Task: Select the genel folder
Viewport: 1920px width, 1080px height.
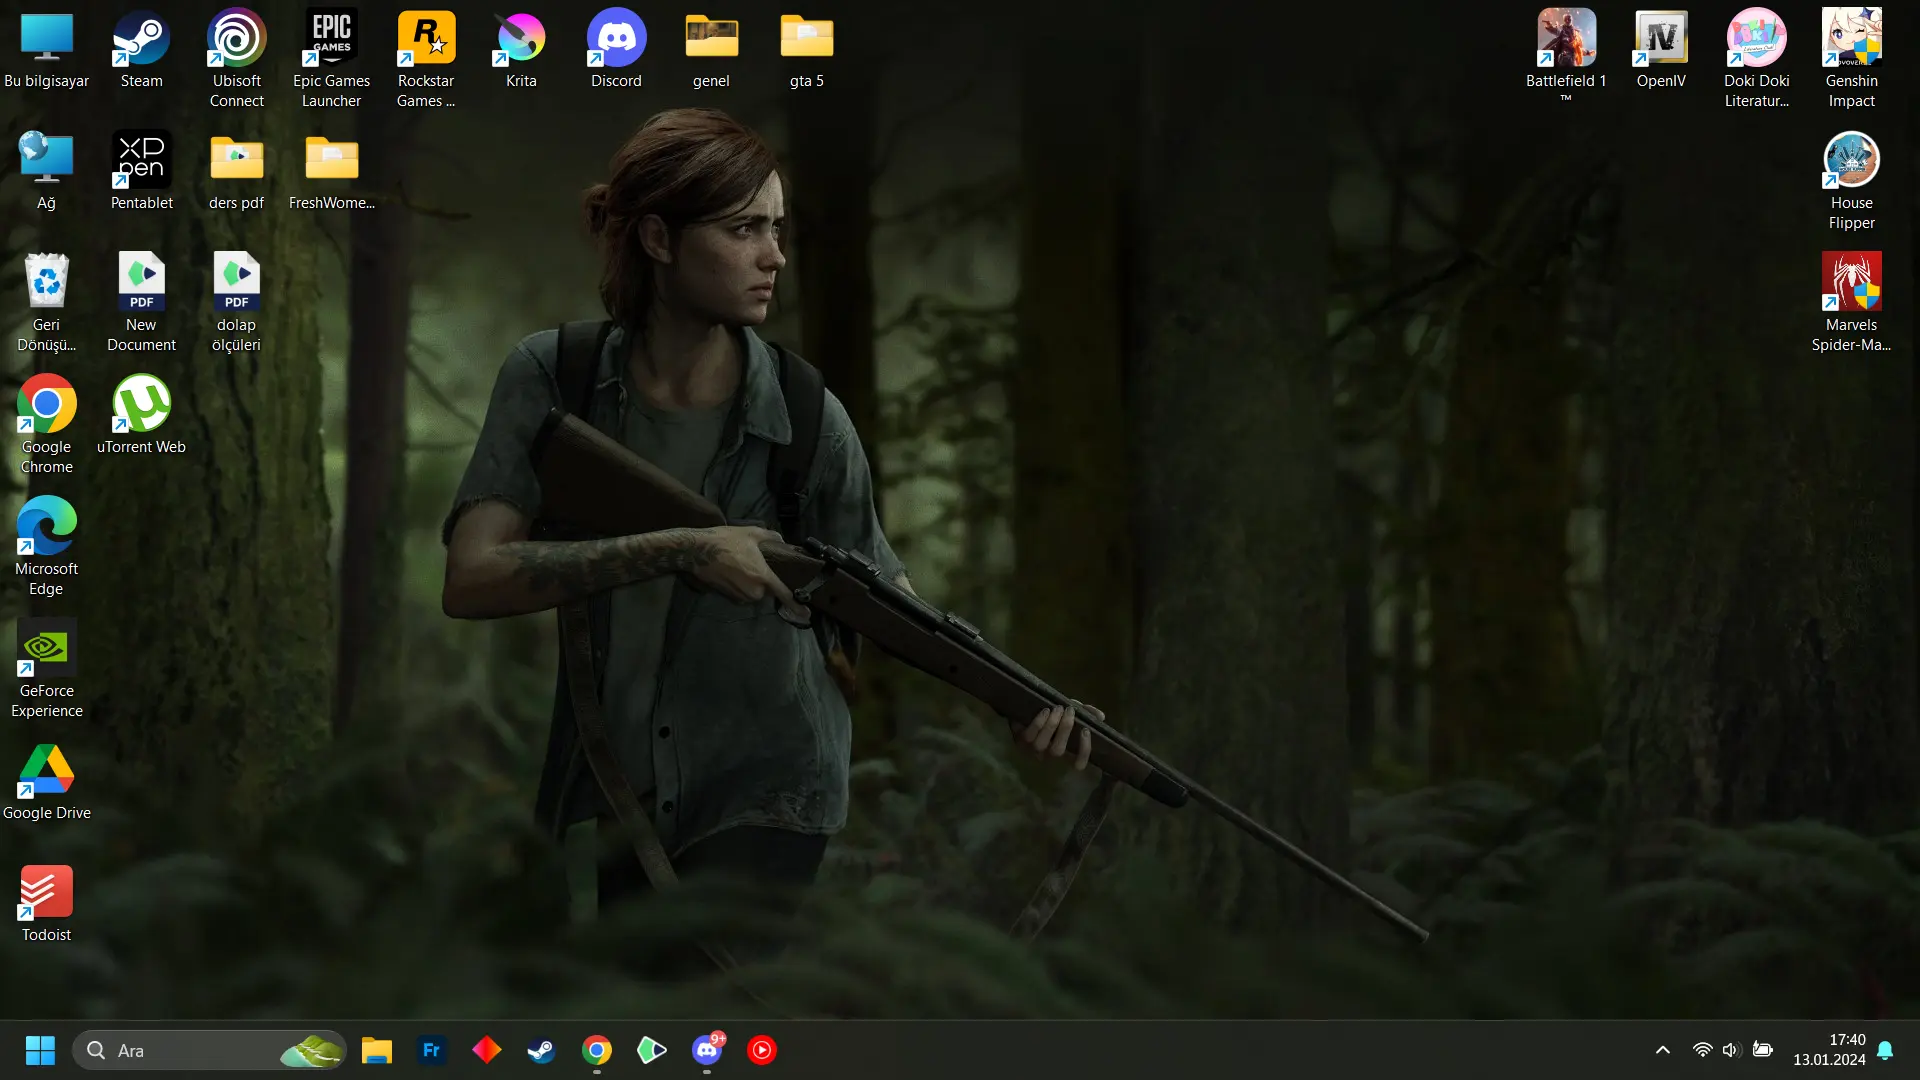Action: coord(711,50)
